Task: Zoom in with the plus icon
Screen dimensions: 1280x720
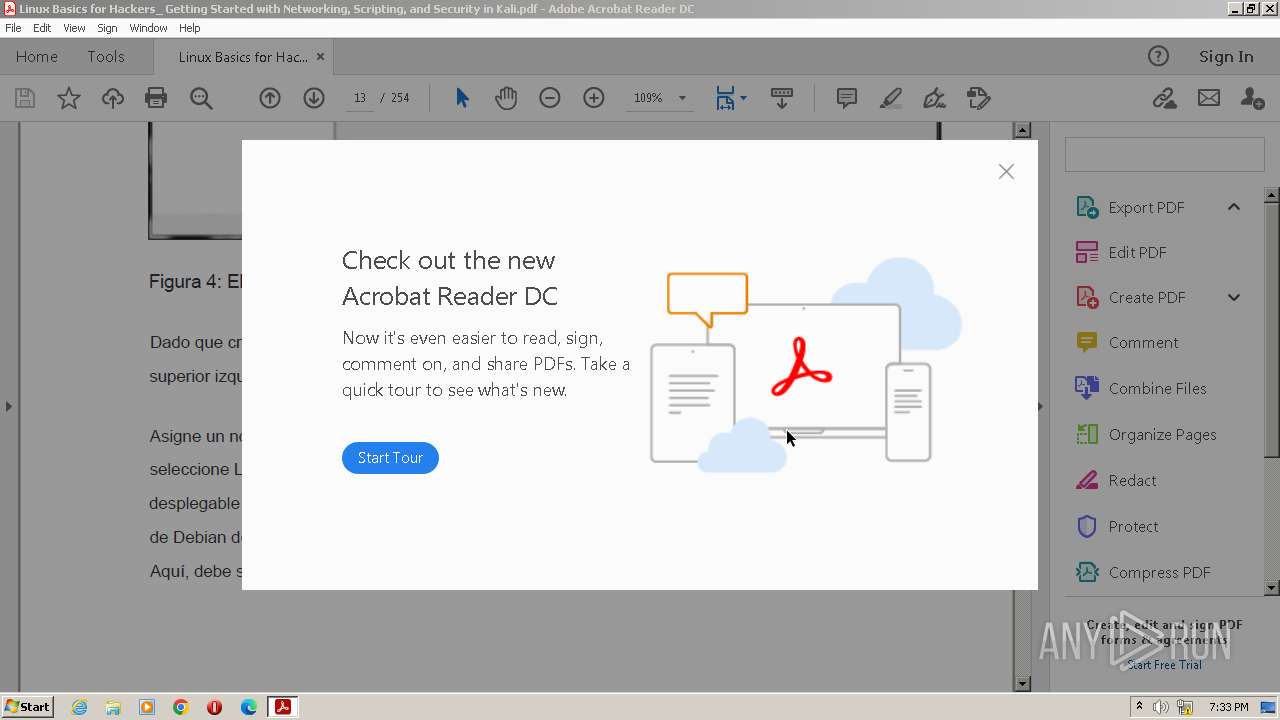Action: click(x=594, y=98)
